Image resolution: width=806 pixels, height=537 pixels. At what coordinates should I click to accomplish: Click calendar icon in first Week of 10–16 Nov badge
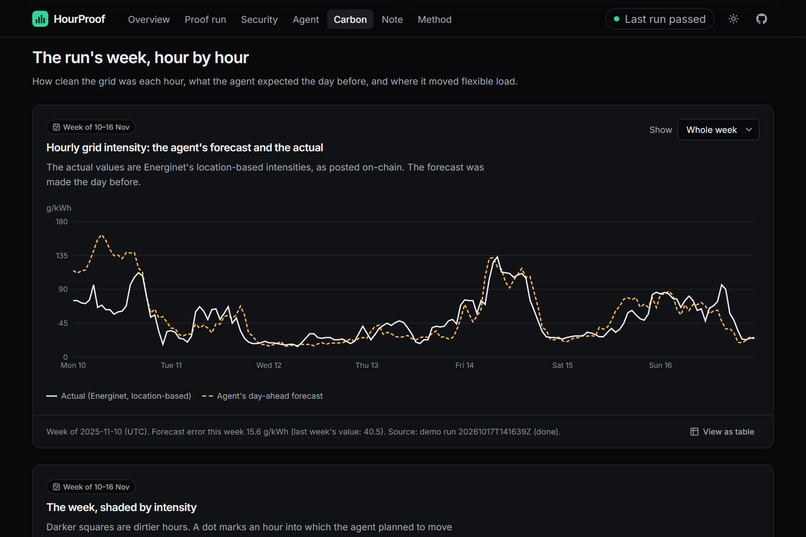pyautogui.click(x=57, y=127)
